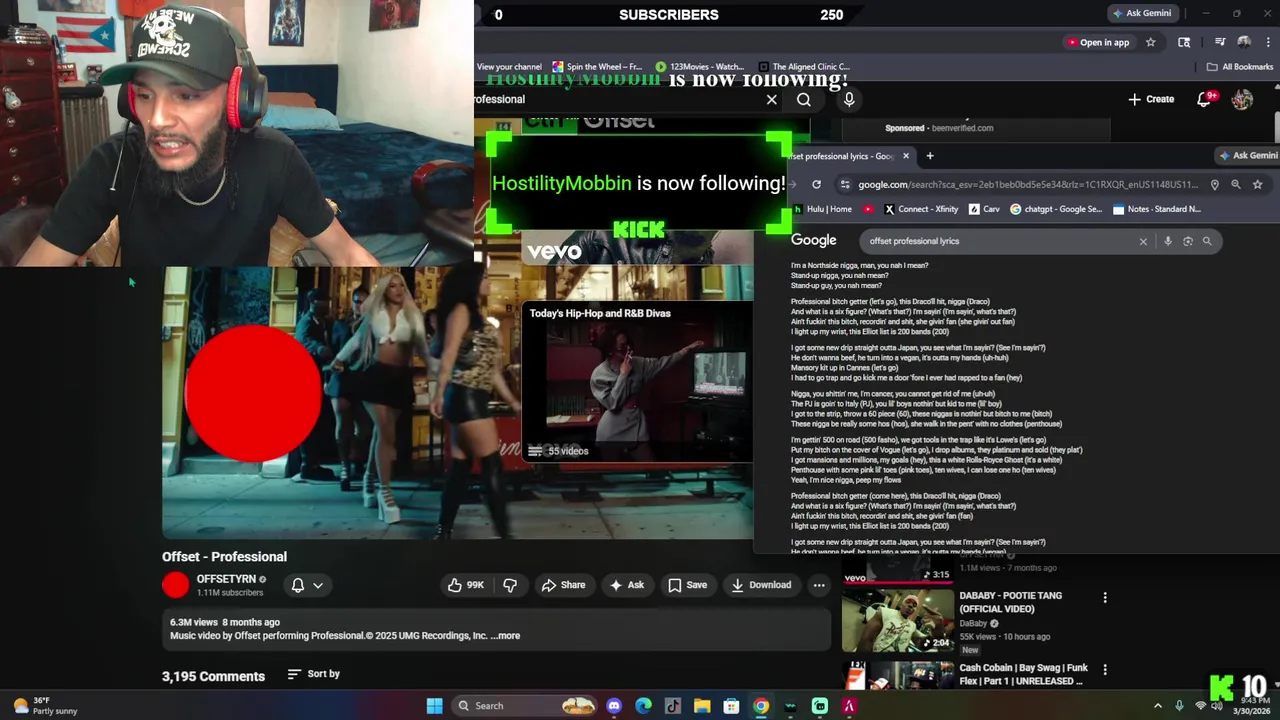The image size is (1280, 720).
Task: Open the media control icon in Chrome toolbar
Action: pos(1219,42)
